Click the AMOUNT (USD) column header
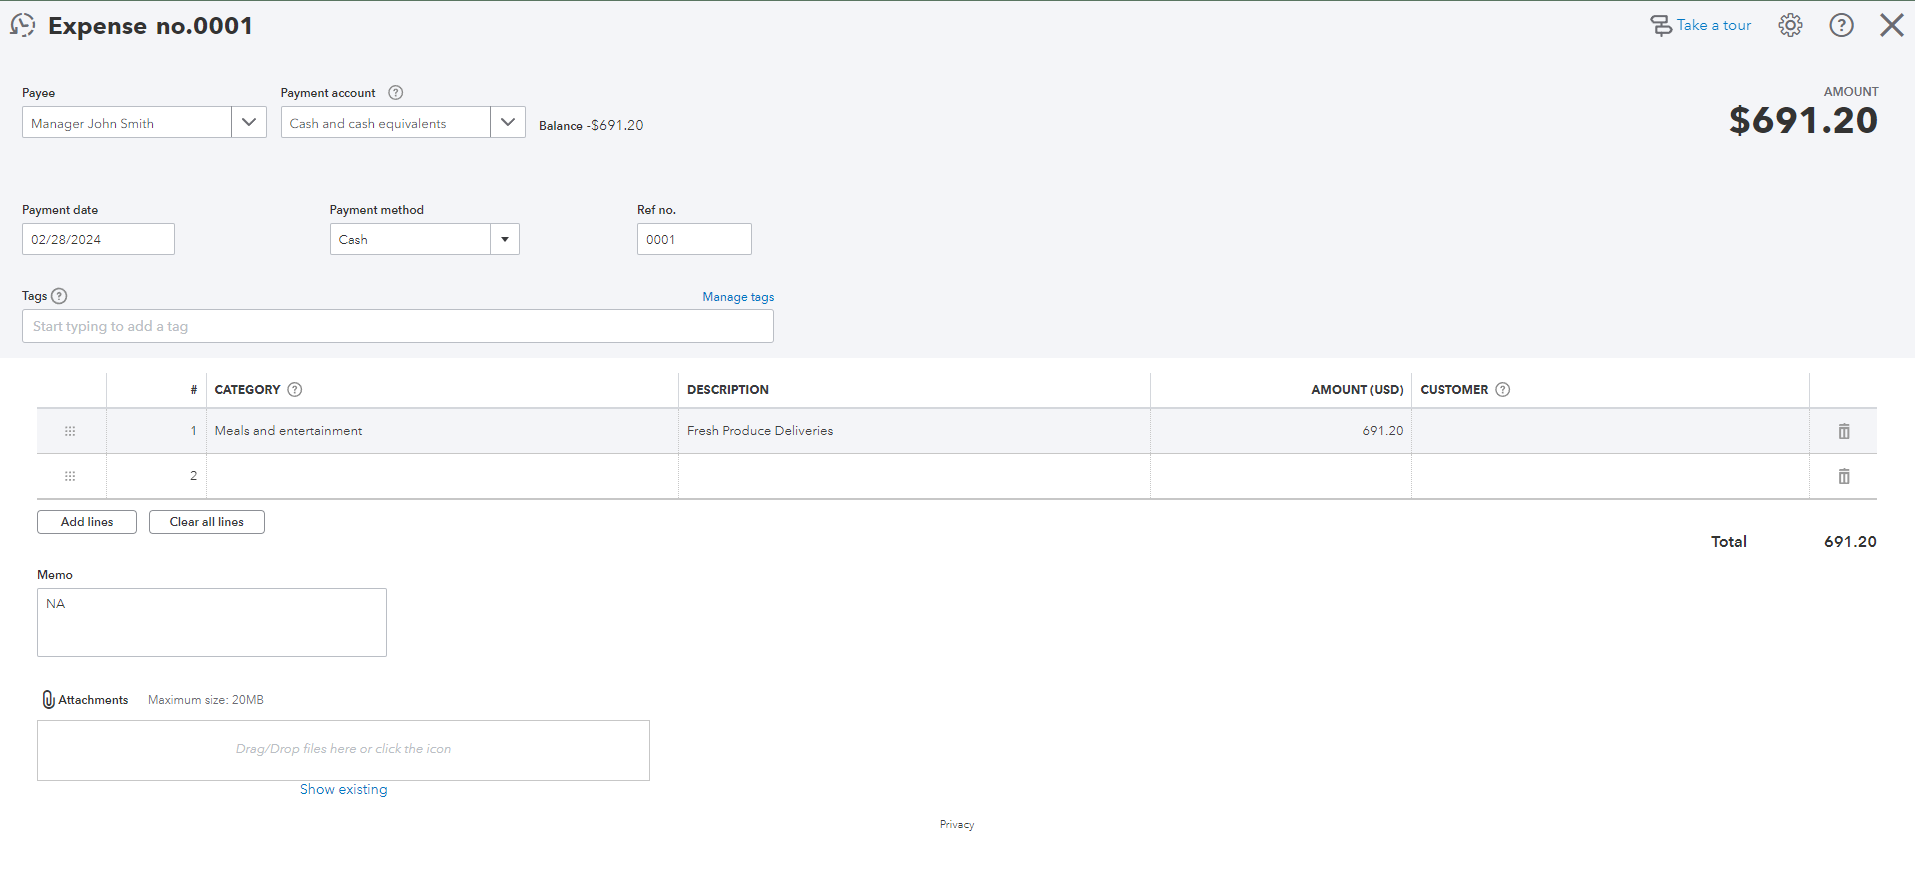This screenshot has width=1915, height=895. coord(1357,390)
